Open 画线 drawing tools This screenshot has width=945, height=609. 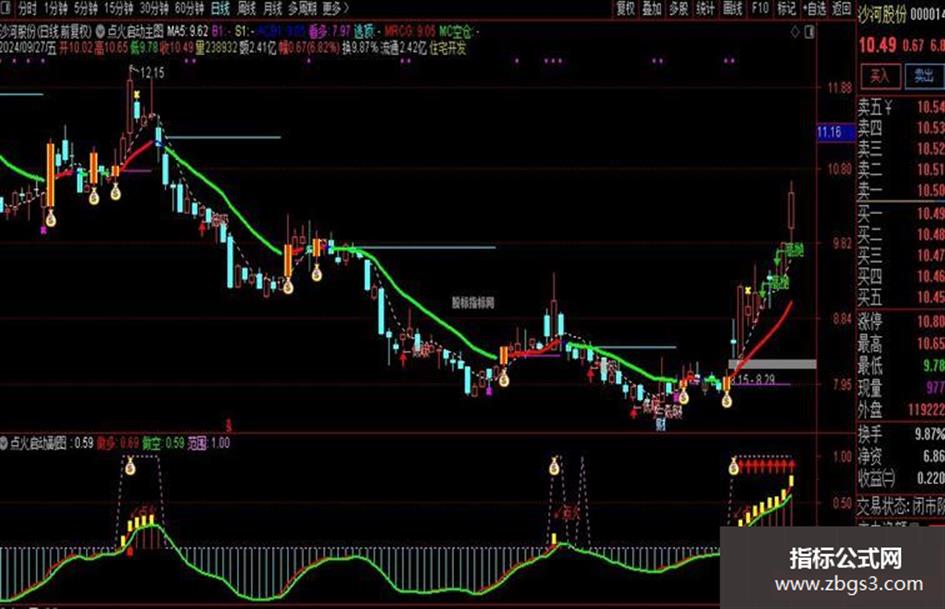point(732,8)
